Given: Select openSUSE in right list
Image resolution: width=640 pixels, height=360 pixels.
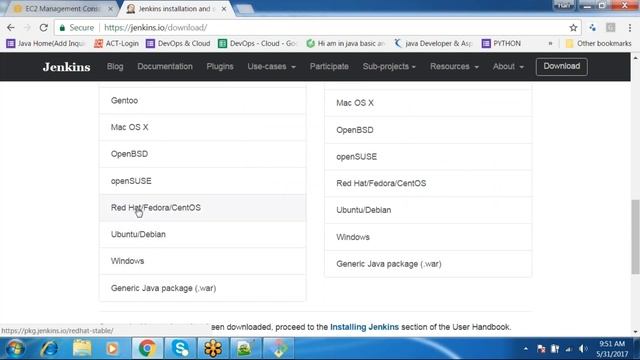Looking at the screenshot, I should [428, 157].
